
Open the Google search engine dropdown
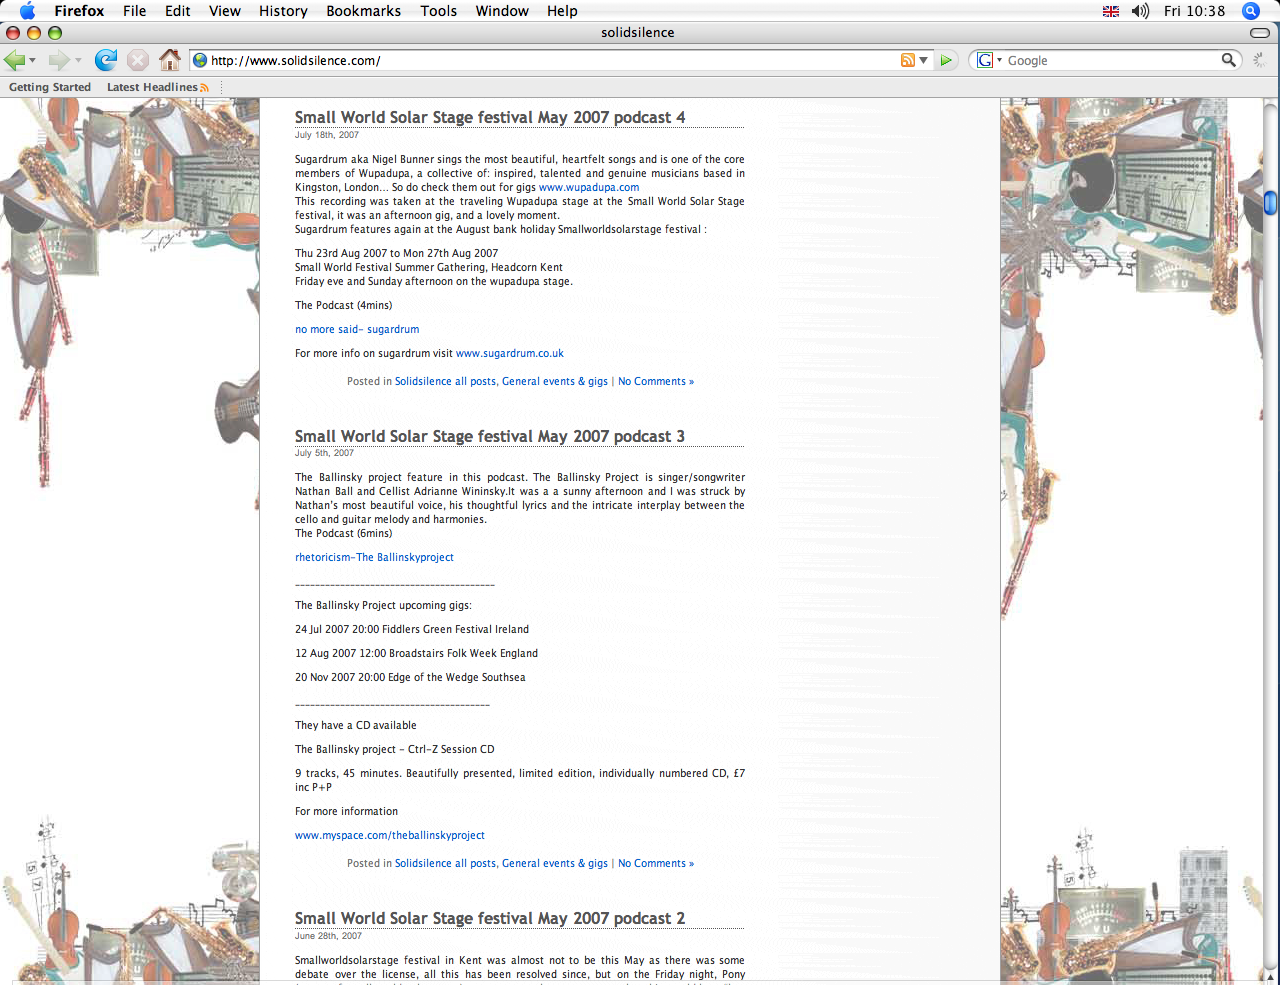[x=989, y=60]
